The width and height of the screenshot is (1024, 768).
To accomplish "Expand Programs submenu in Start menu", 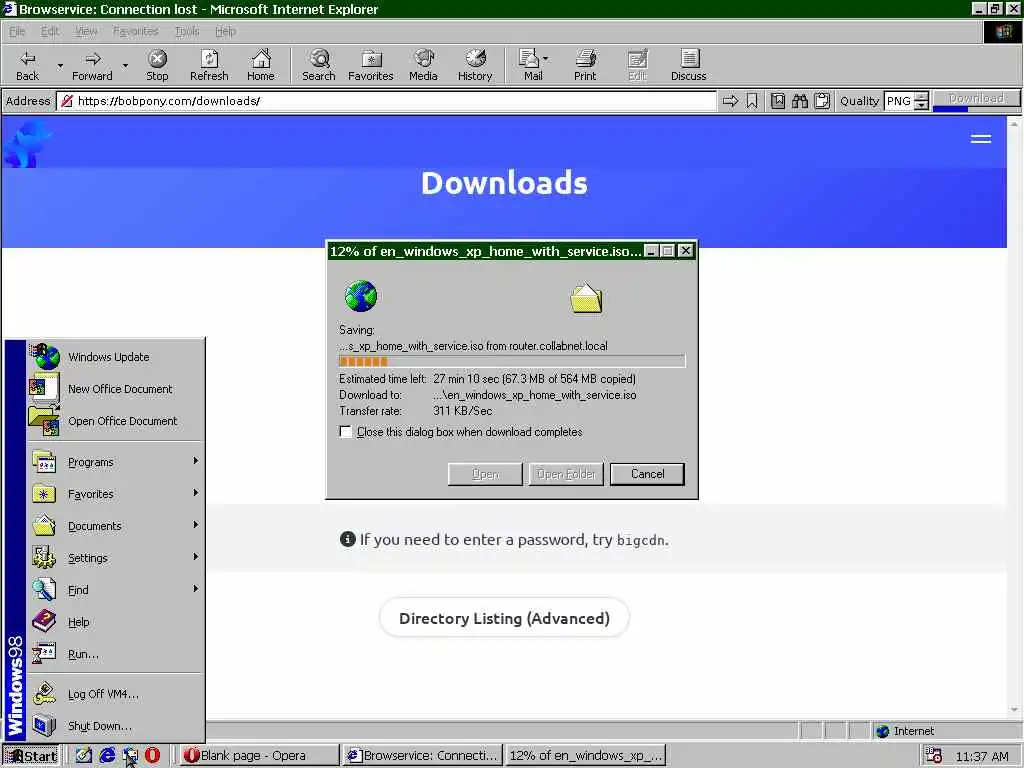I will (x=115, y=462).
